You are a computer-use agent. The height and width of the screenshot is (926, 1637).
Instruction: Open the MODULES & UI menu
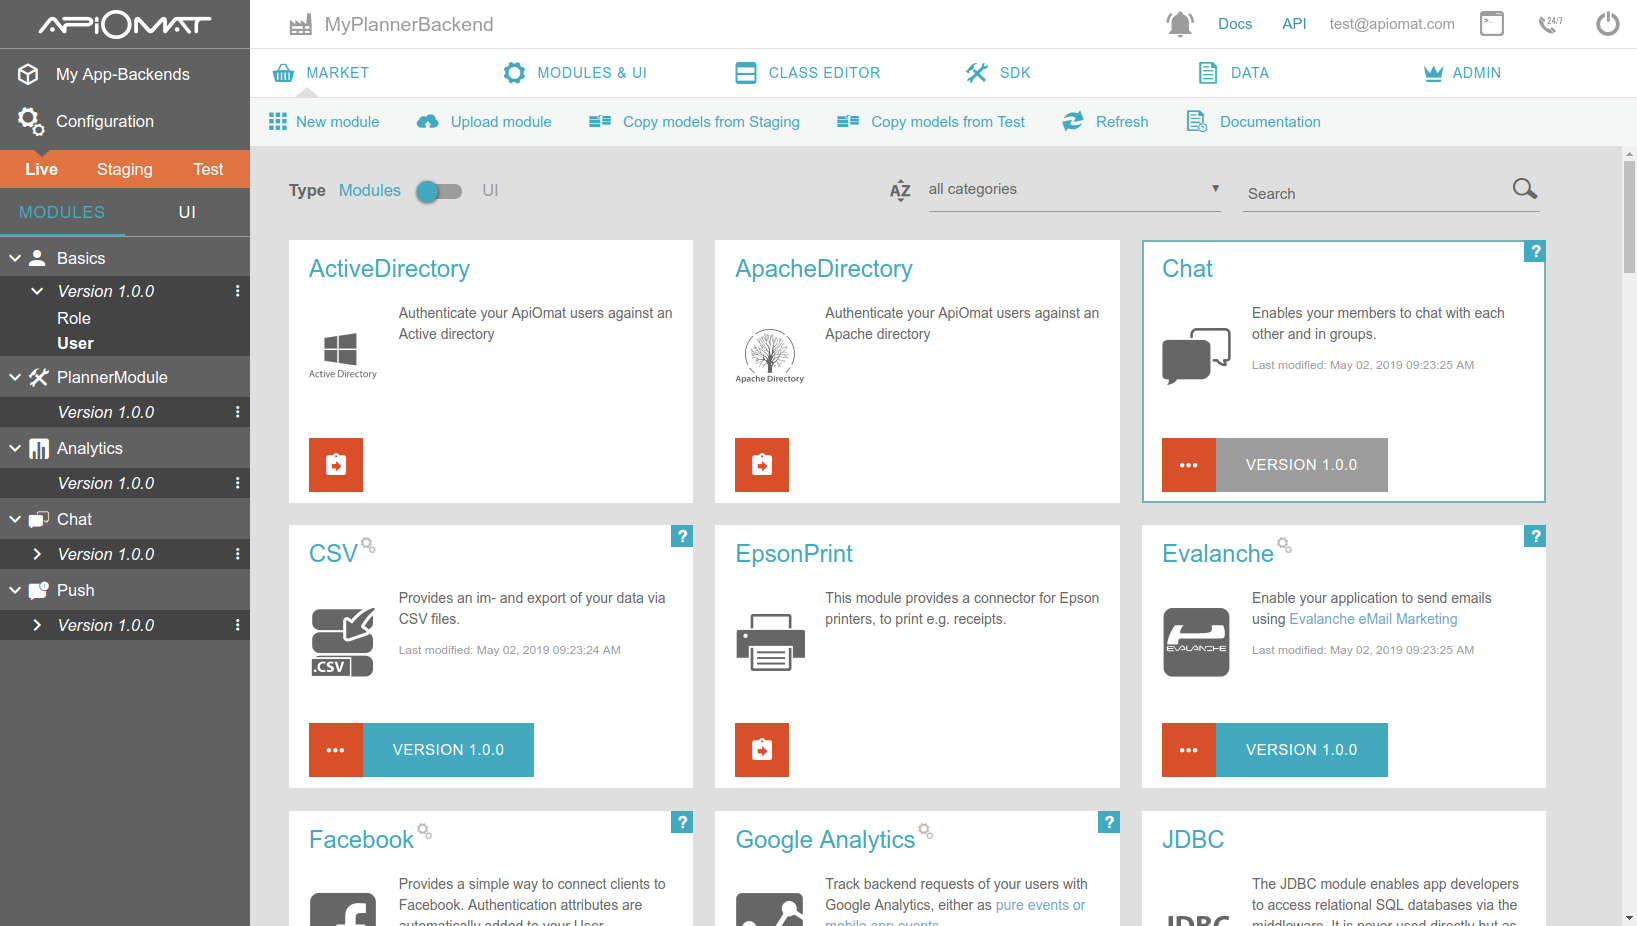point(575,73)
